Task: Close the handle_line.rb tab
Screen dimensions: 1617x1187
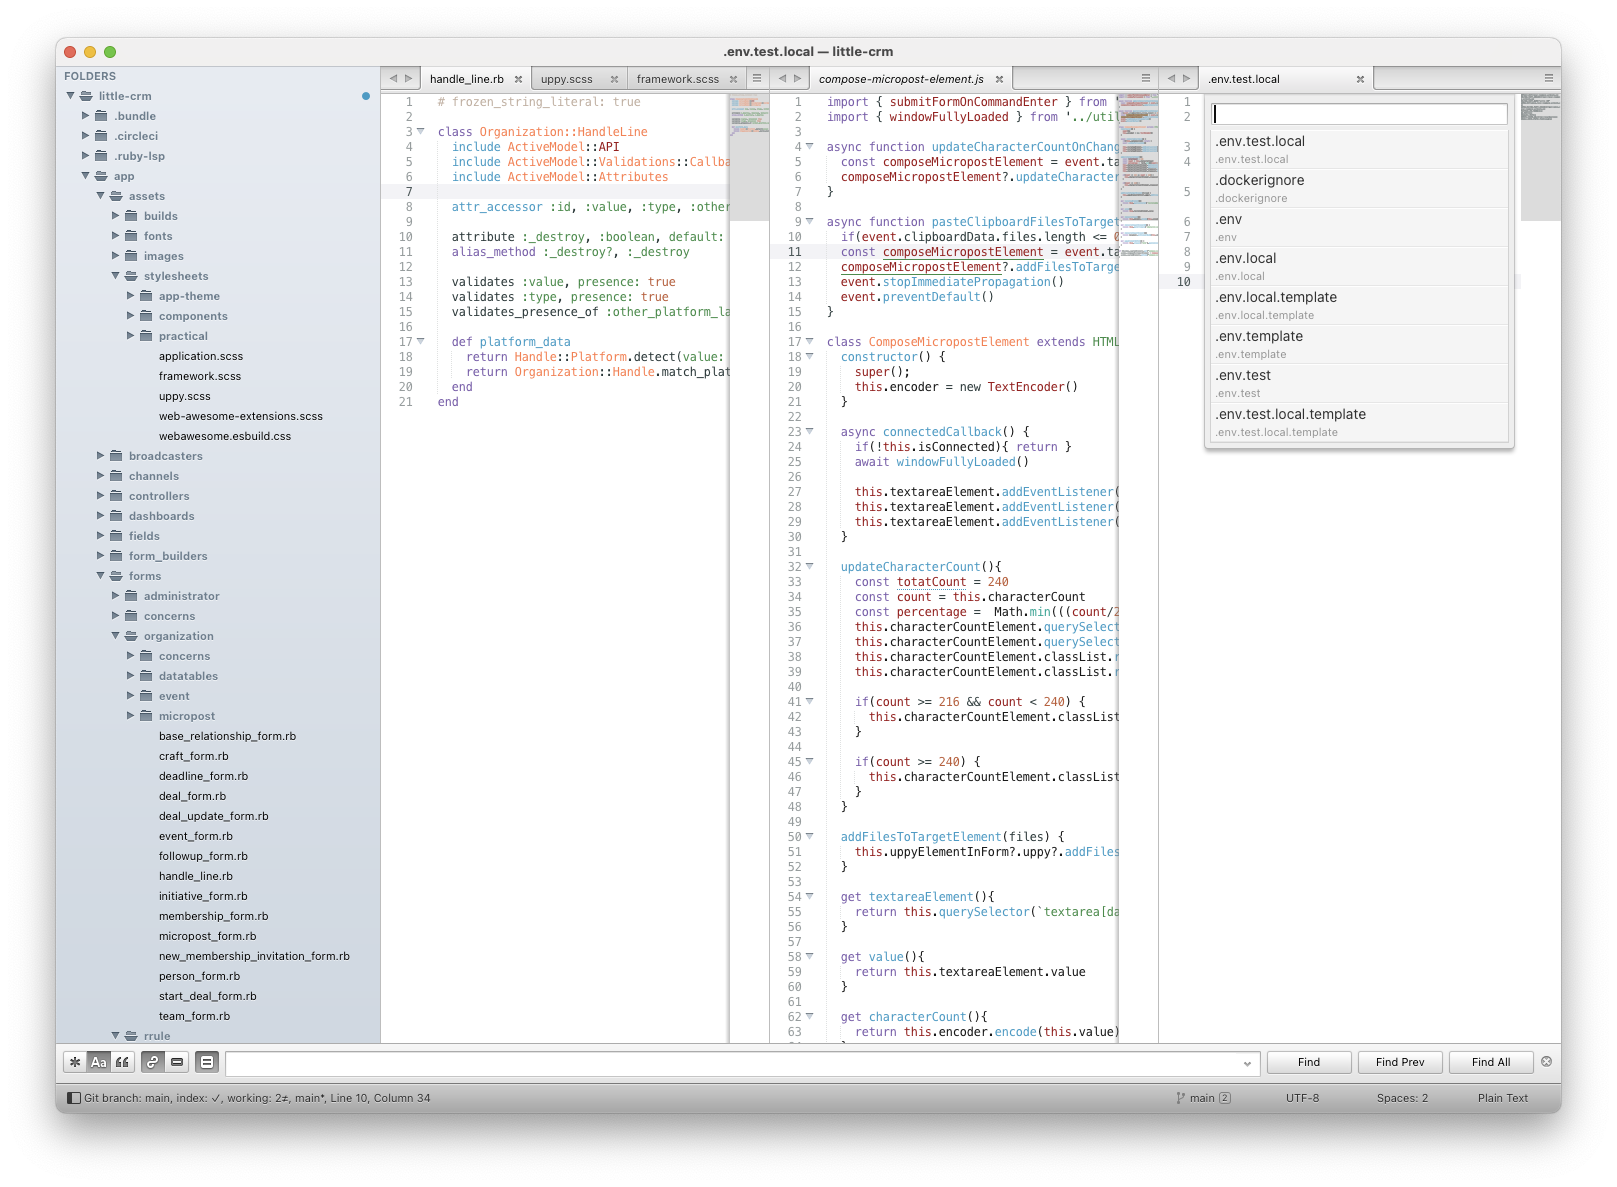Action: point(518,79)
